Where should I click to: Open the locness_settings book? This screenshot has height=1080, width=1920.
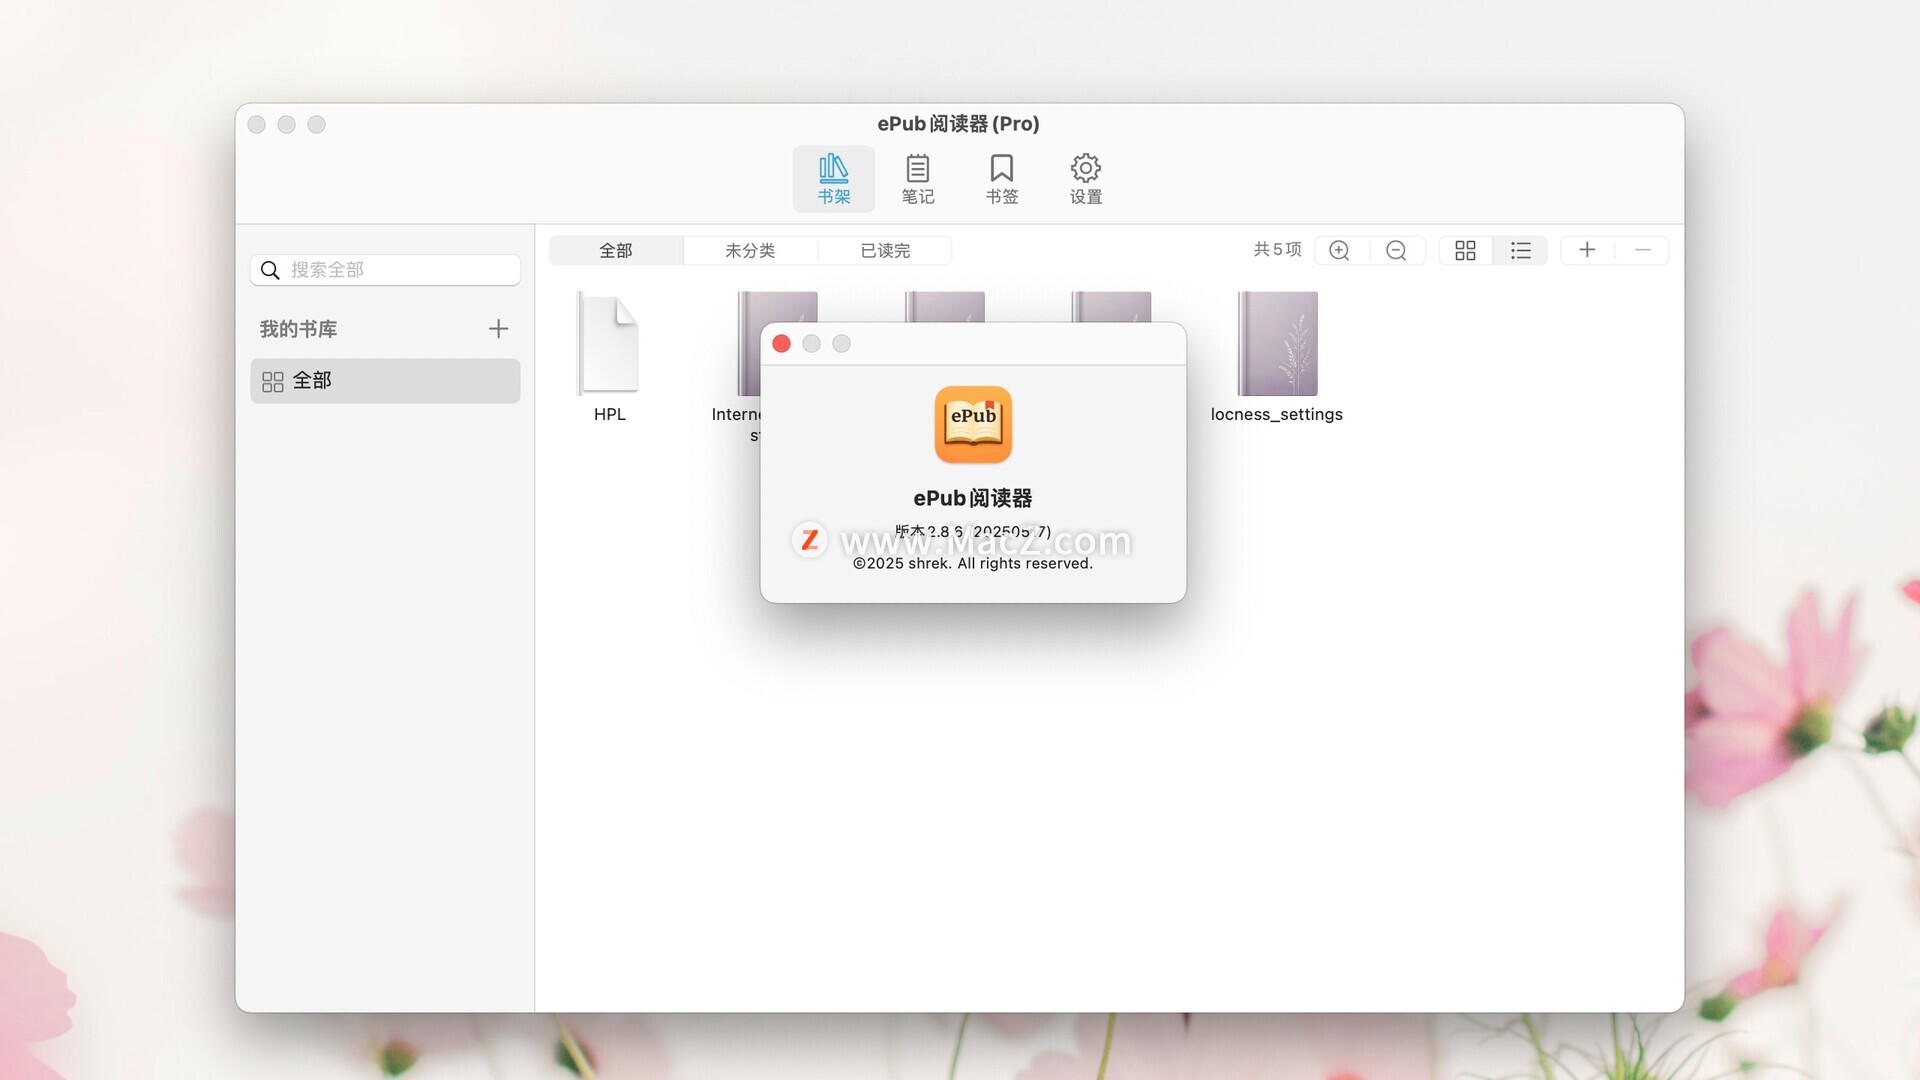coord(1277,343)
